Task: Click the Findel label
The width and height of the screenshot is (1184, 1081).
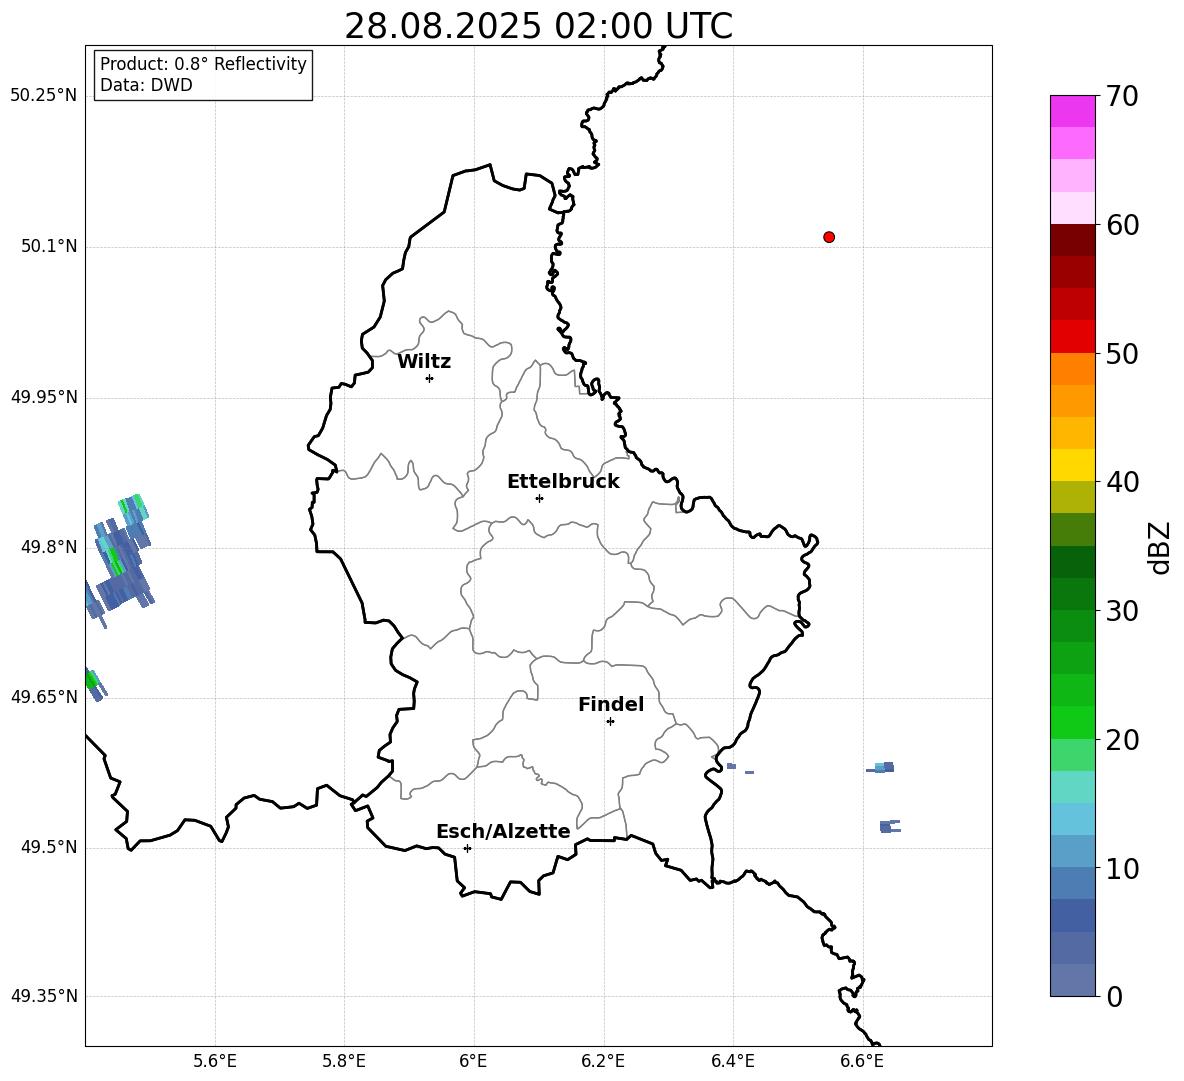Action: pyautogui.click(x=611, y=704)
